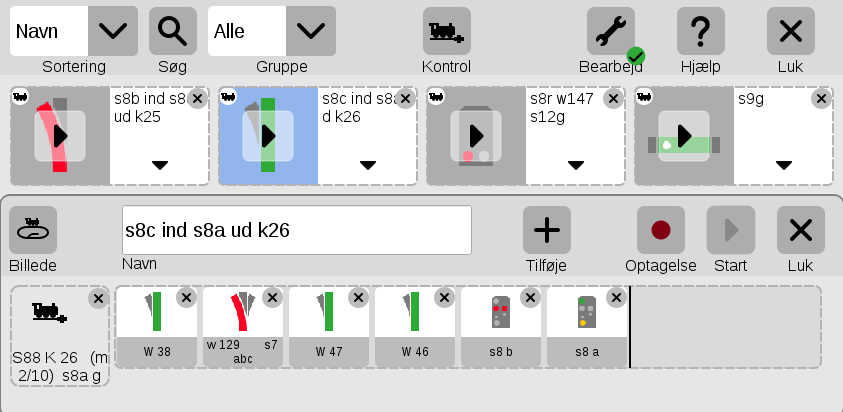This screenshot has height=412, width=843.
Task: Select the W 38 turnout tile
Action: (157, 327)
